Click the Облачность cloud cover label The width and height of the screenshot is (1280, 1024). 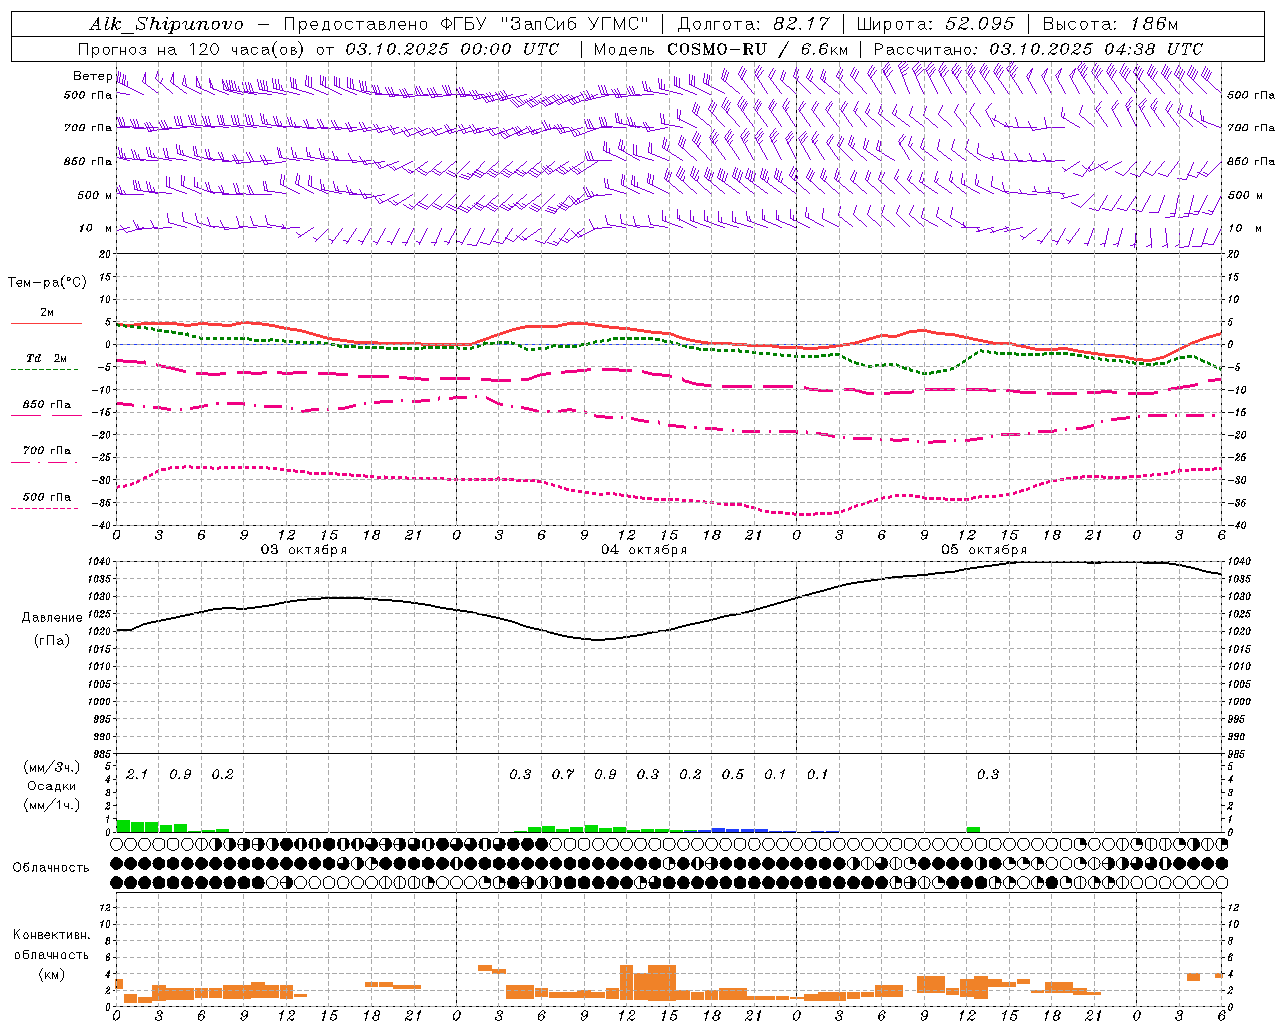point(51,868)
